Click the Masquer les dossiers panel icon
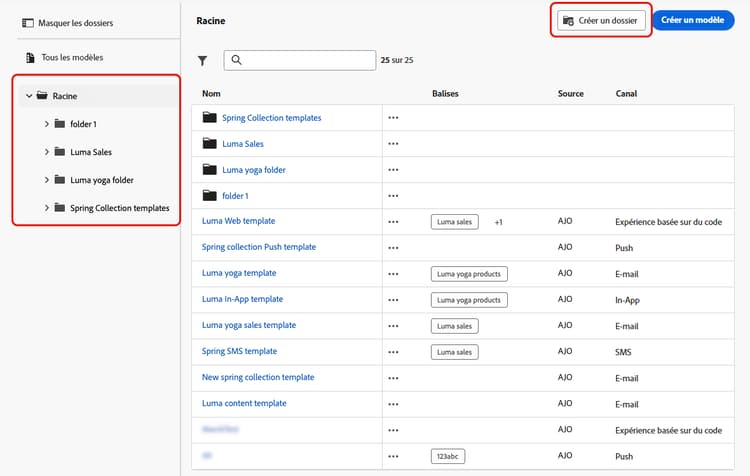Image resolution: width=750 pixels, height=476 pixels. click(28, 22)
